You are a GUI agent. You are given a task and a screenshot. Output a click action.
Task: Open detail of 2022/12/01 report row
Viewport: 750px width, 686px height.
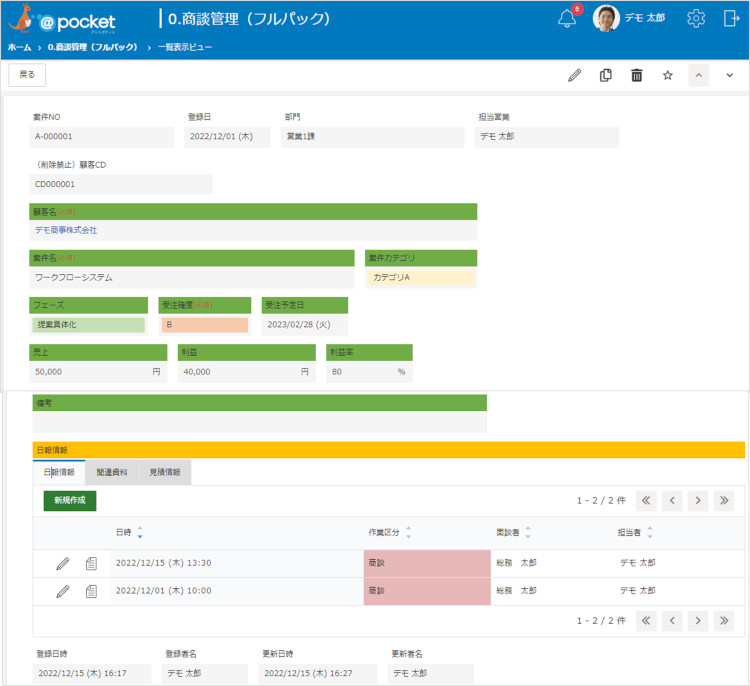[x=91, y=591]
